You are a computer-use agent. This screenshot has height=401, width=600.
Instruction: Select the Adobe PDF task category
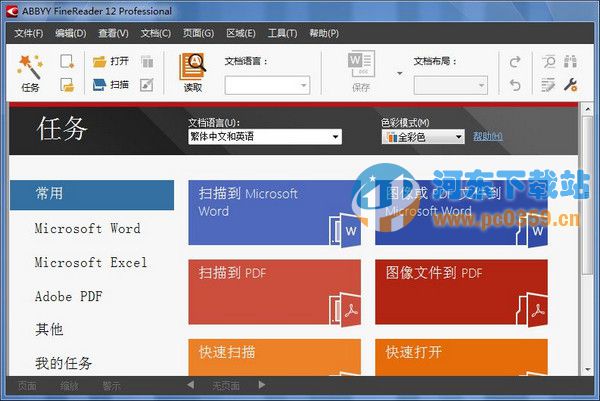pos(68,296)
